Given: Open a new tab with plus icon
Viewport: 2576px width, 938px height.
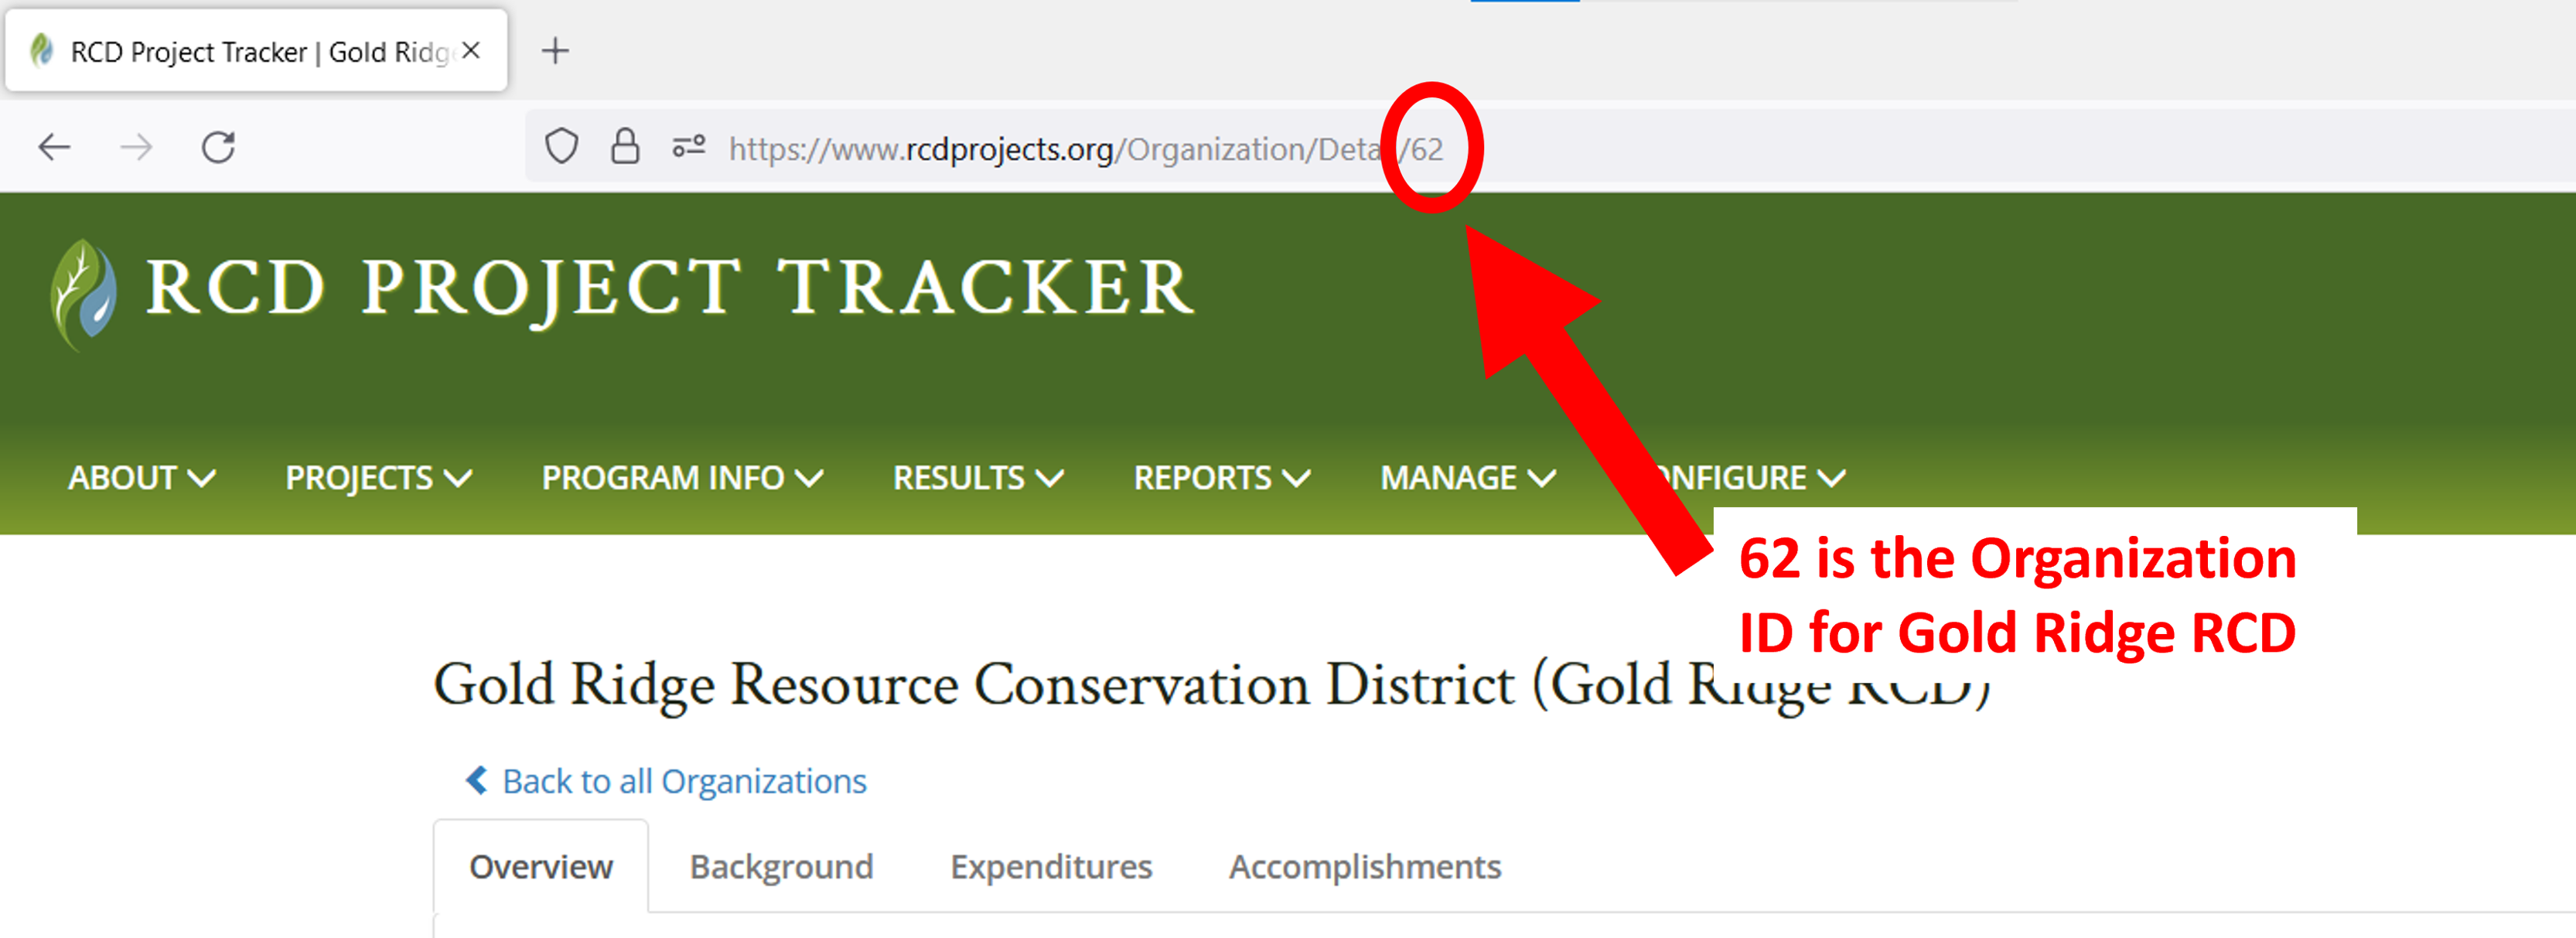Looking at the screenshot, I should pyautogui.click(x=555, y=51).
